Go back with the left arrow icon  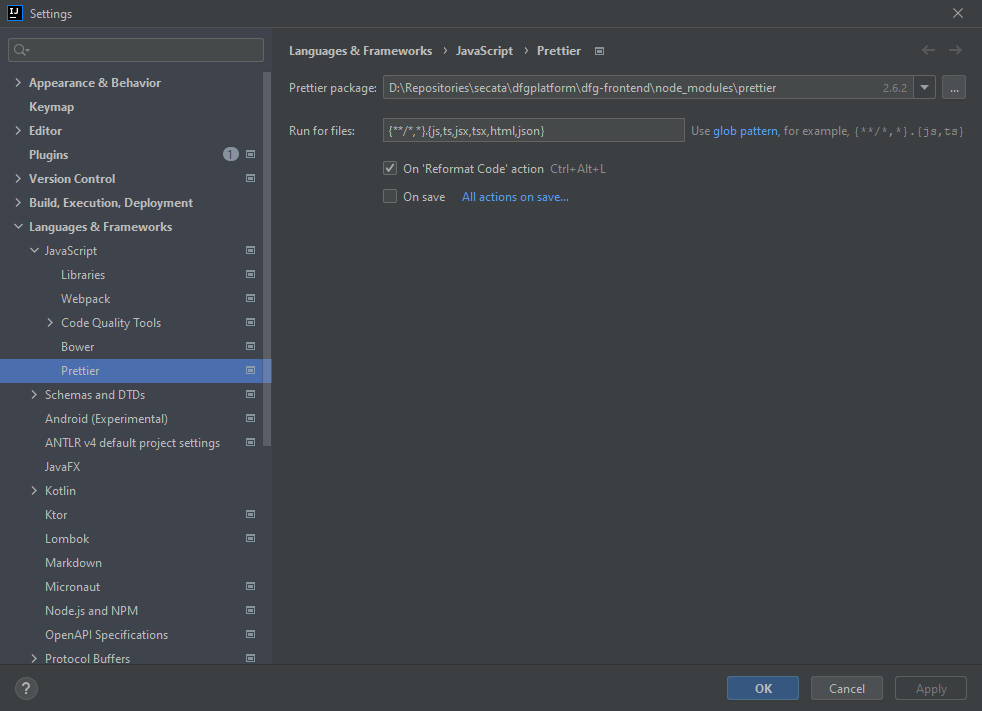[928, 50]
